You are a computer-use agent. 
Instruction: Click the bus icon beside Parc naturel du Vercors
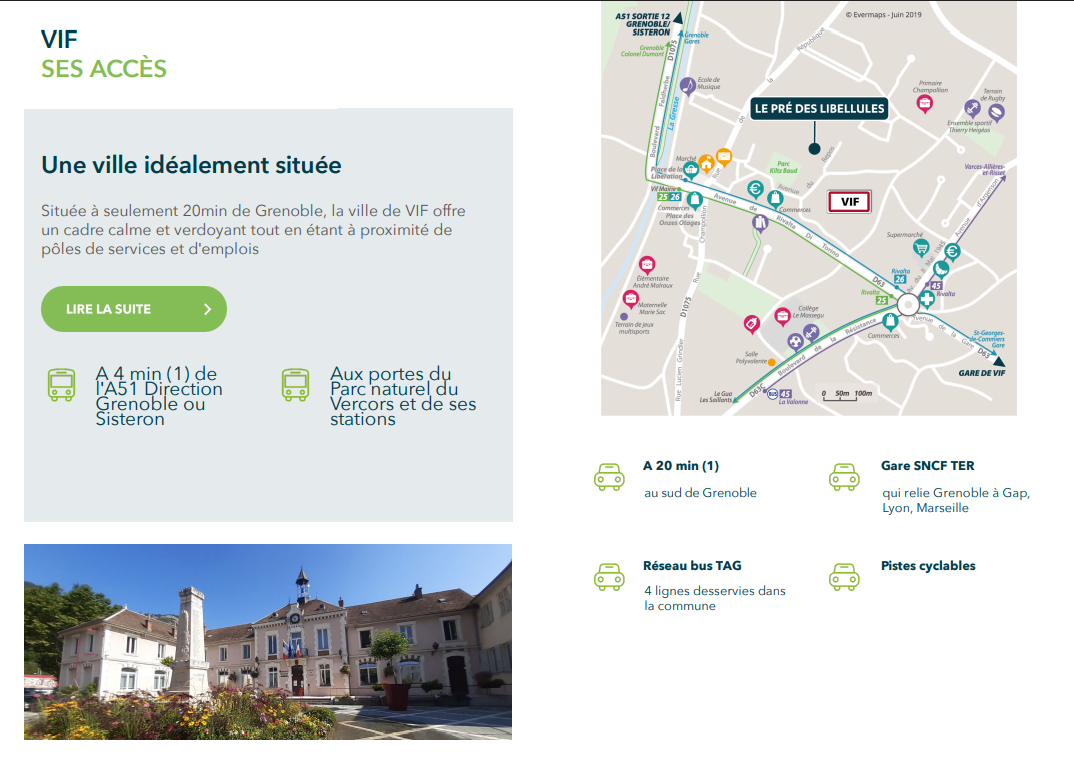coord(295,384)
